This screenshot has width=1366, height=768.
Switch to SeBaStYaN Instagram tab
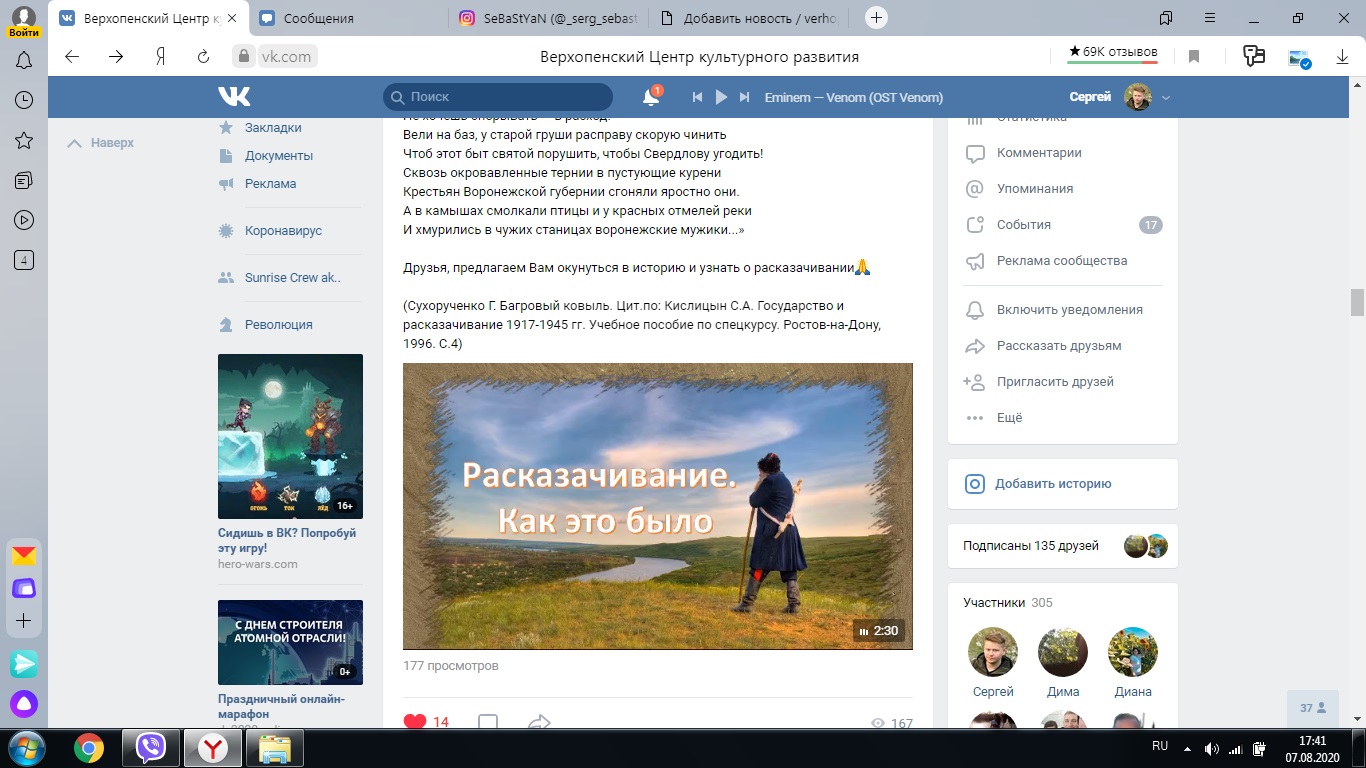coord(548,18)
